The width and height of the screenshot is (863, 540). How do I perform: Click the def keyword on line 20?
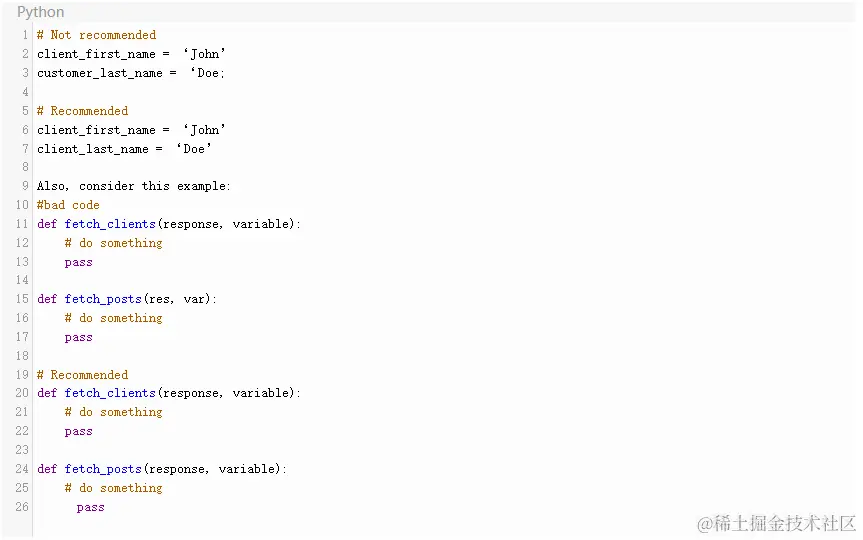[x=47, y=393]
